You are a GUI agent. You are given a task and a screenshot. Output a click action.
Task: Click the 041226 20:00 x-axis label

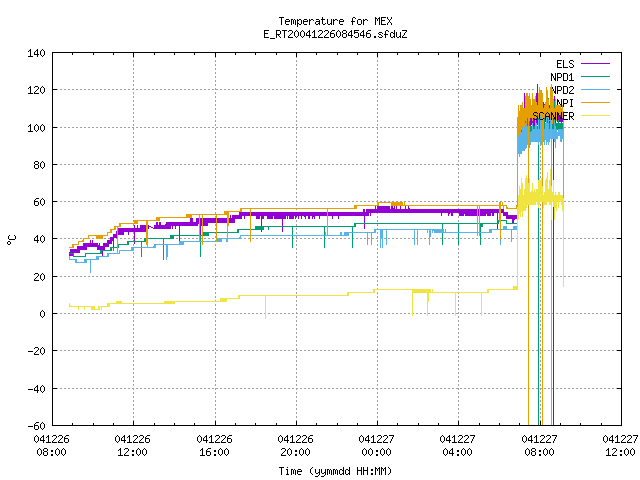[295, 446]
